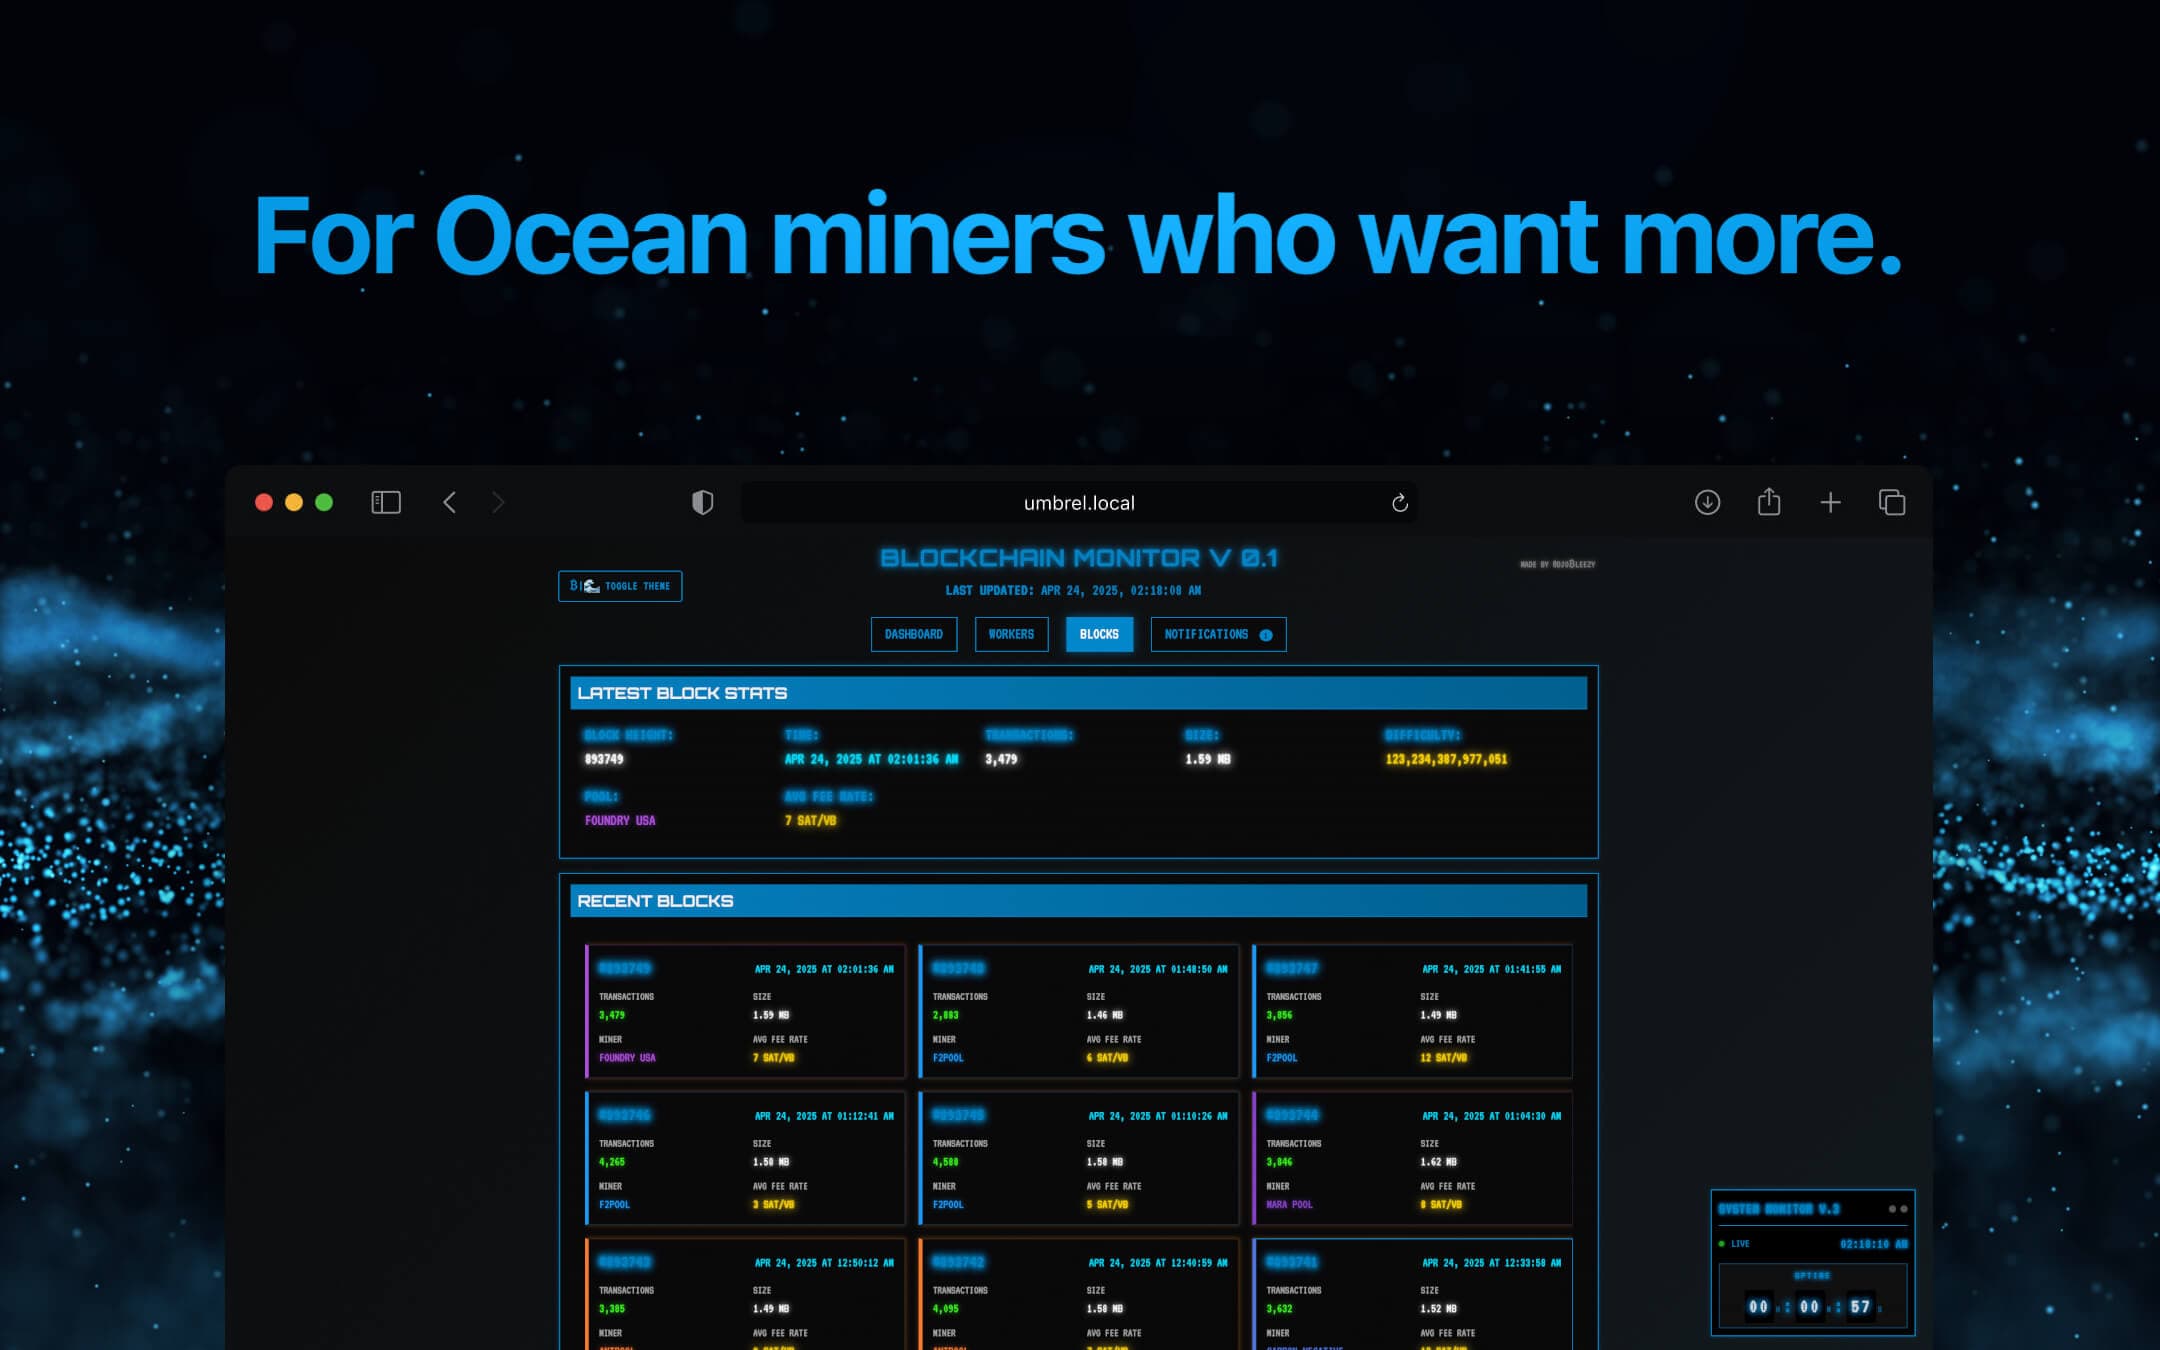Click the first gray dot on System Monitor
The image size is (2160, 1350).
click(1892, 1209)
